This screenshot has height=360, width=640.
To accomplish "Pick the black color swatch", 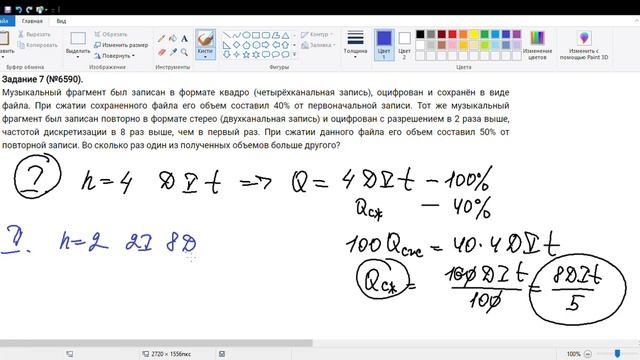I will [420, 34].
